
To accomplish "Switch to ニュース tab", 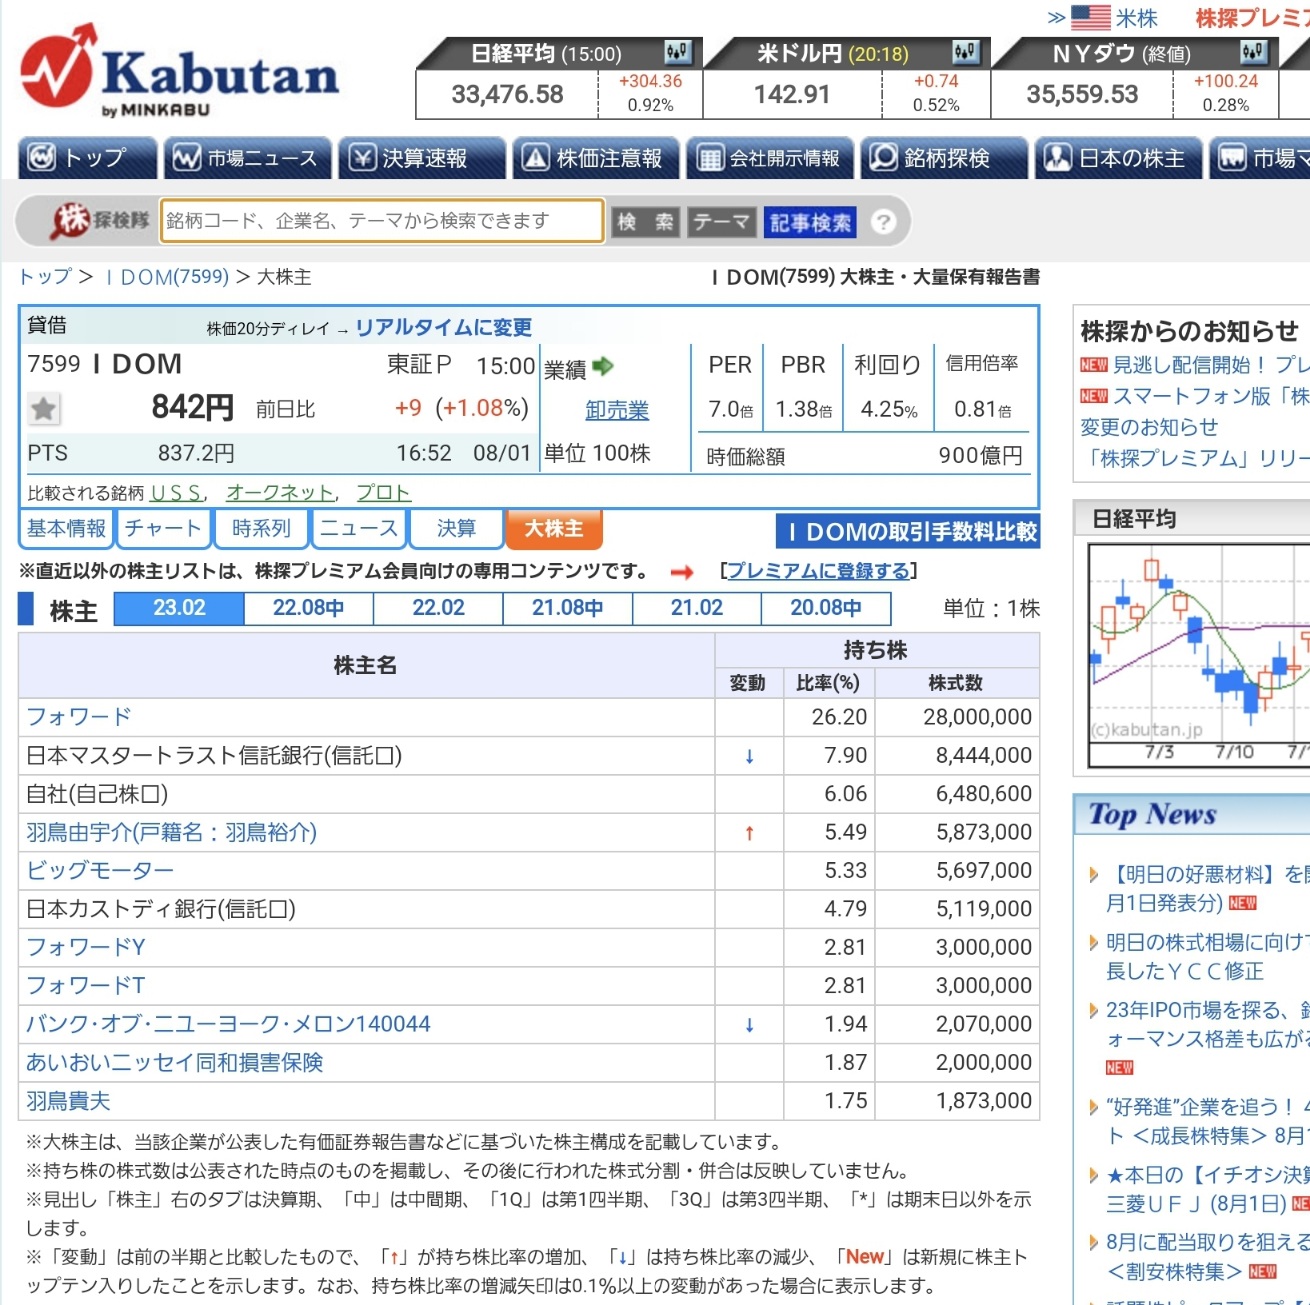I will (x=358, y=529).
